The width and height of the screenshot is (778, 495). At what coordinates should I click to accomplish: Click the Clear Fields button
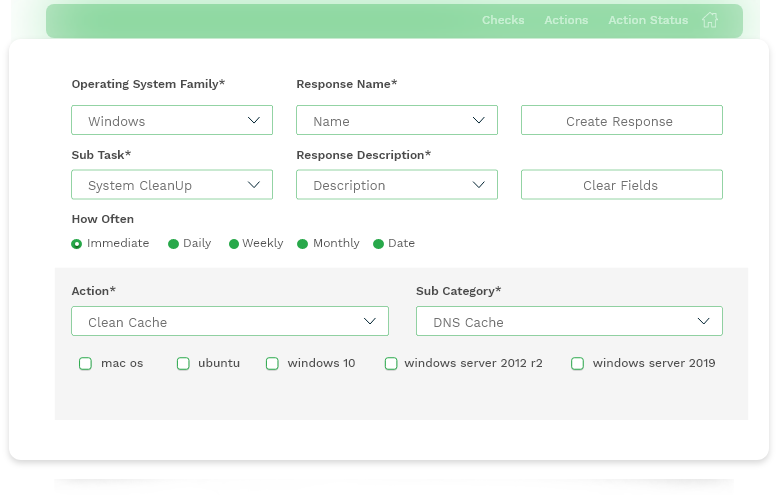(622, 185)
